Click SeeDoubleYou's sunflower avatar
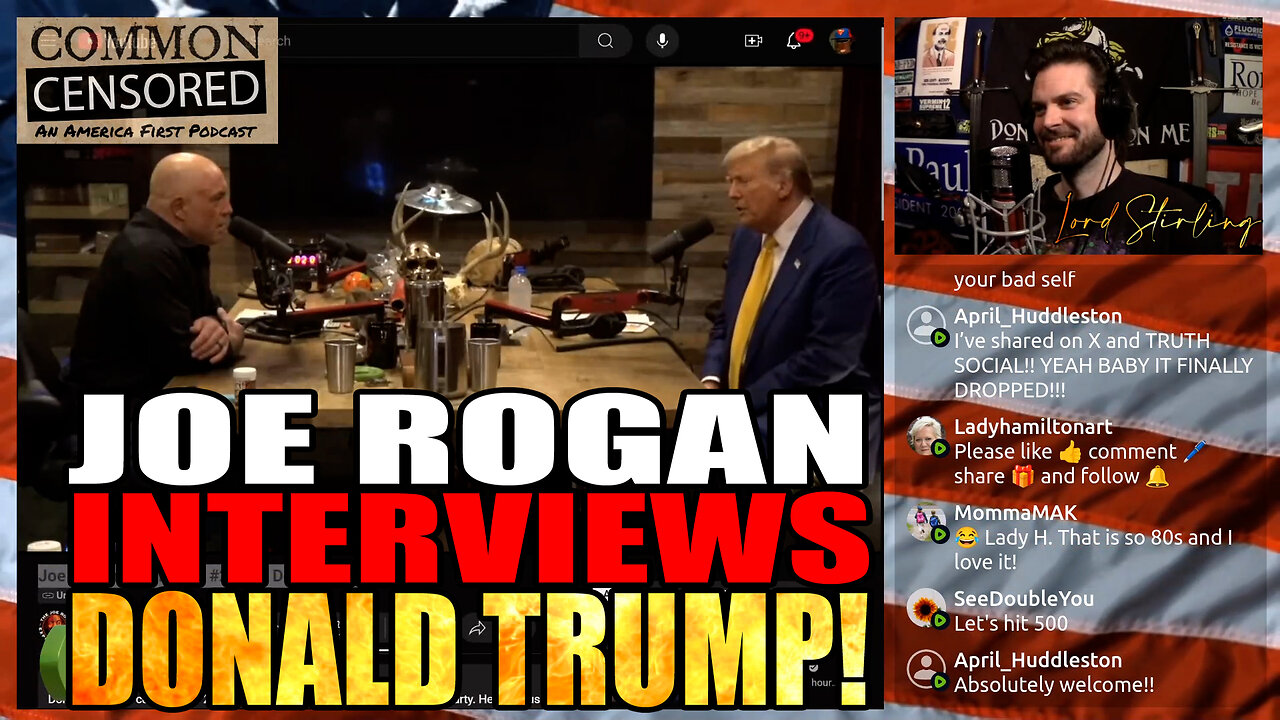 point(926,608)
